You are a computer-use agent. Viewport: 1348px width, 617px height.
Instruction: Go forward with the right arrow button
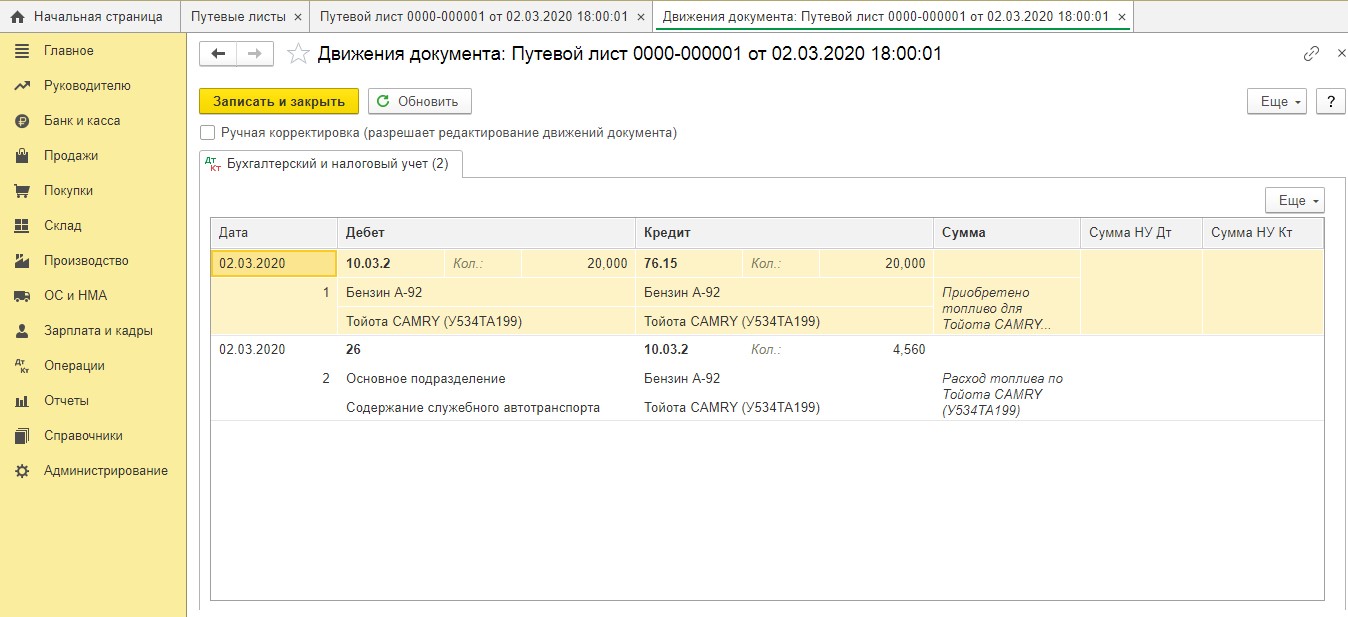(x=255, y=54)
